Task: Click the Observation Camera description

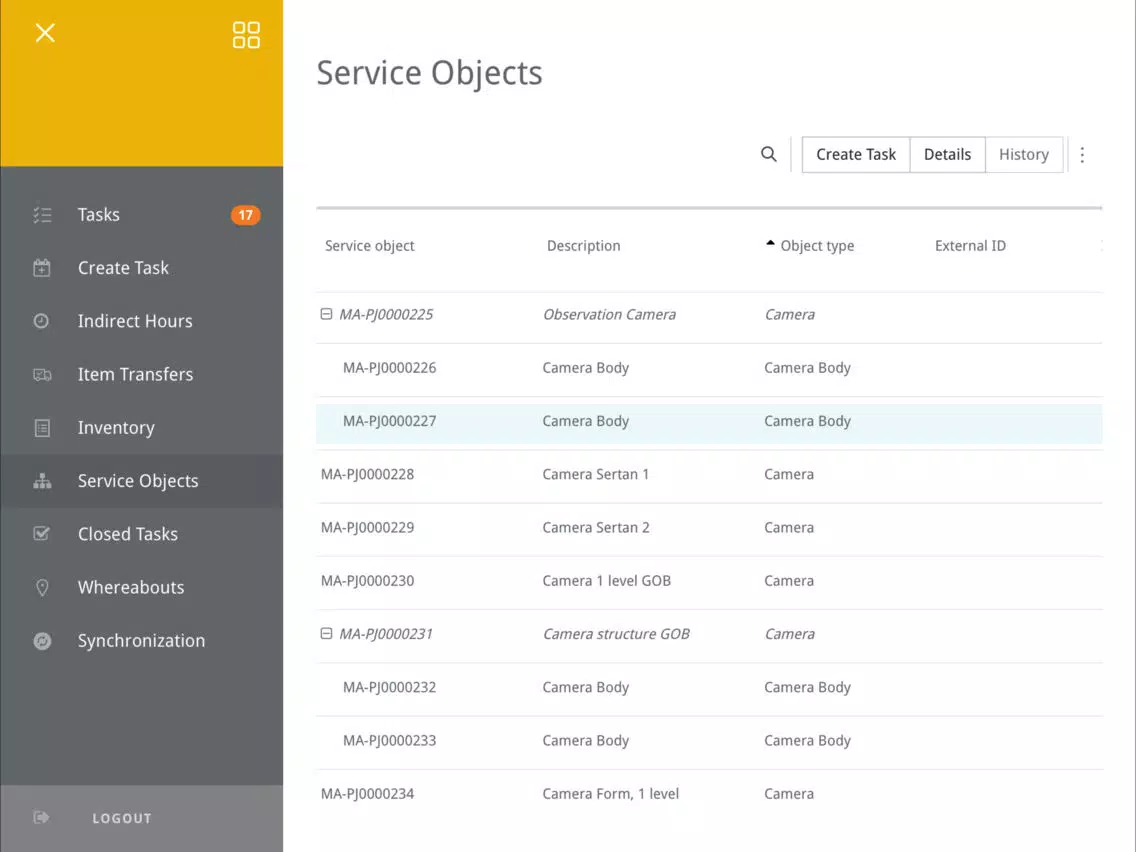Action: pos(609,314)
